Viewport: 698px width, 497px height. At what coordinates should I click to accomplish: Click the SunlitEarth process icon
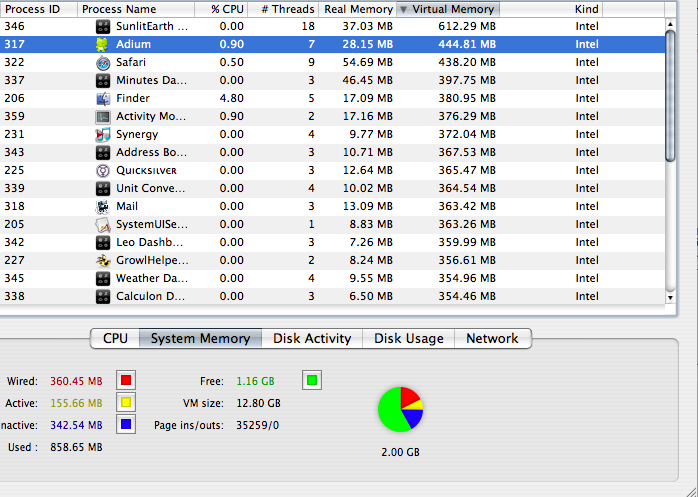(x=103, y=26)
